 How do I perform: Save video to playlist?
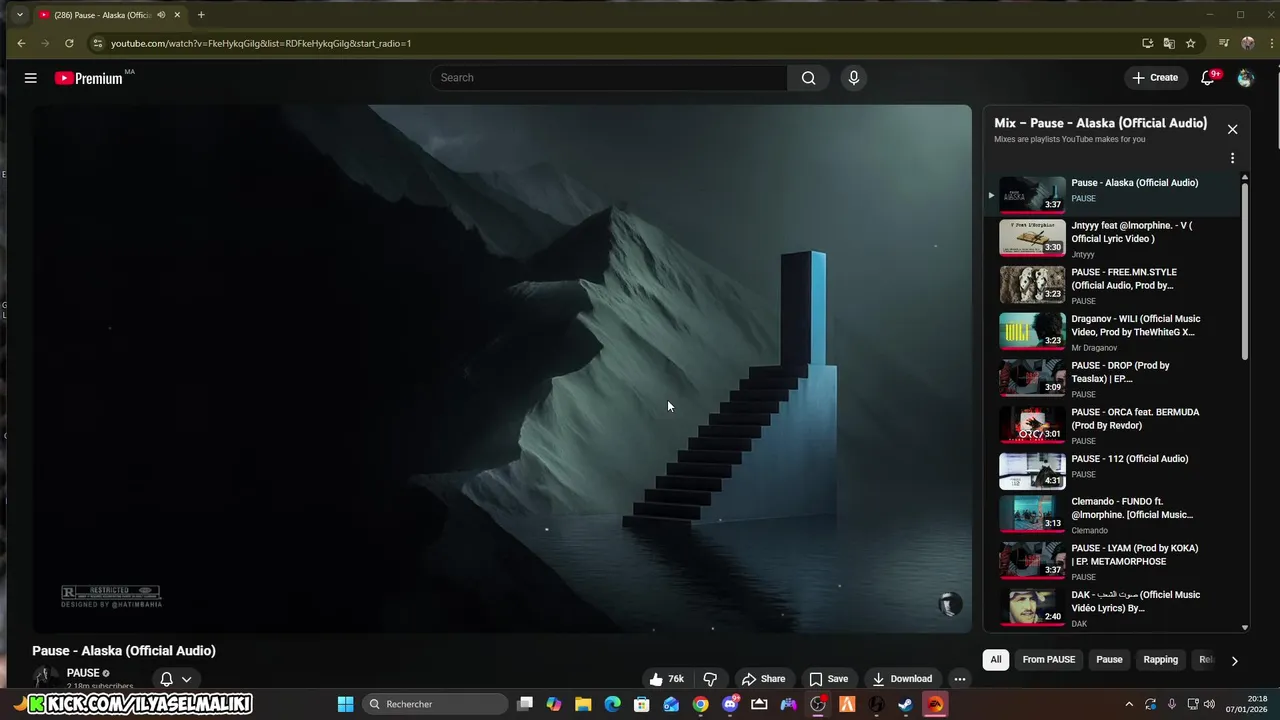click(828, 679)
